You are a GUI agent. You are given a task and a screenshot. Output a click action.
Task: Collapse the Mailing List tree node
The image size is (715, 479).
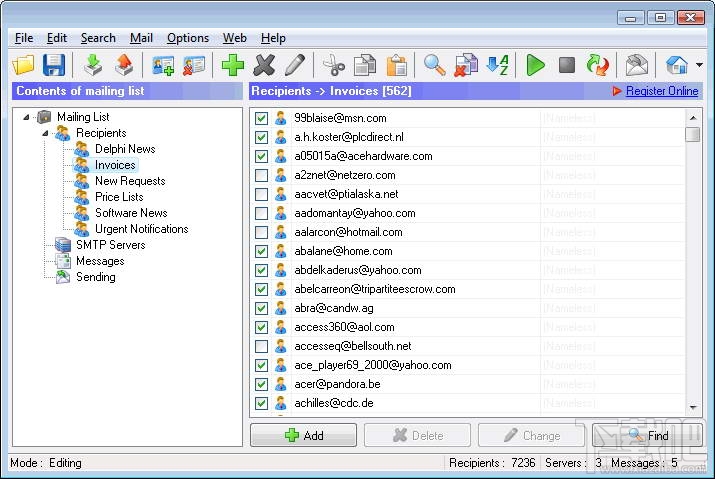point(26,117)
